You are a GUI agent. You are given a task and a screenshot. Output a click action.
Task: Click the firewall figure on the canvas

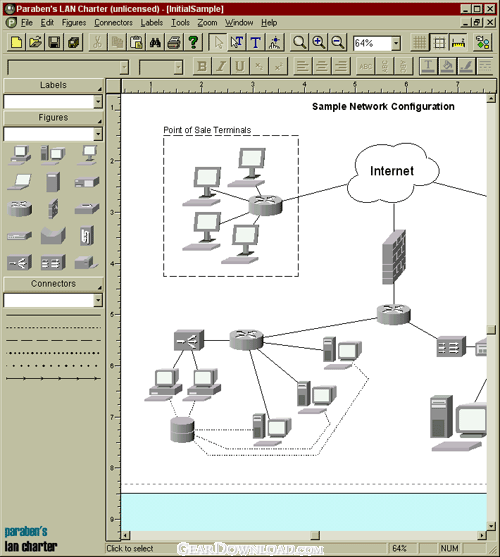click(394, 257)
